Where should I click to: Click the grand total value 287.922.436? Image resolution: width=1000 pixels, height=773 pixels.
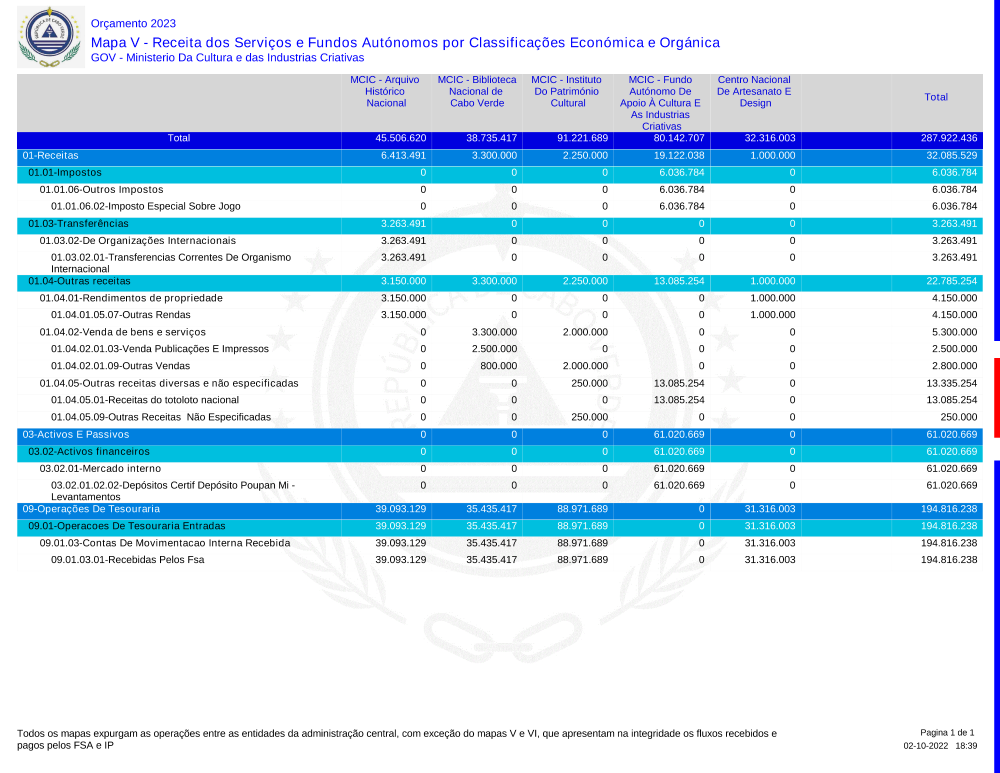(x=948, y=138)
